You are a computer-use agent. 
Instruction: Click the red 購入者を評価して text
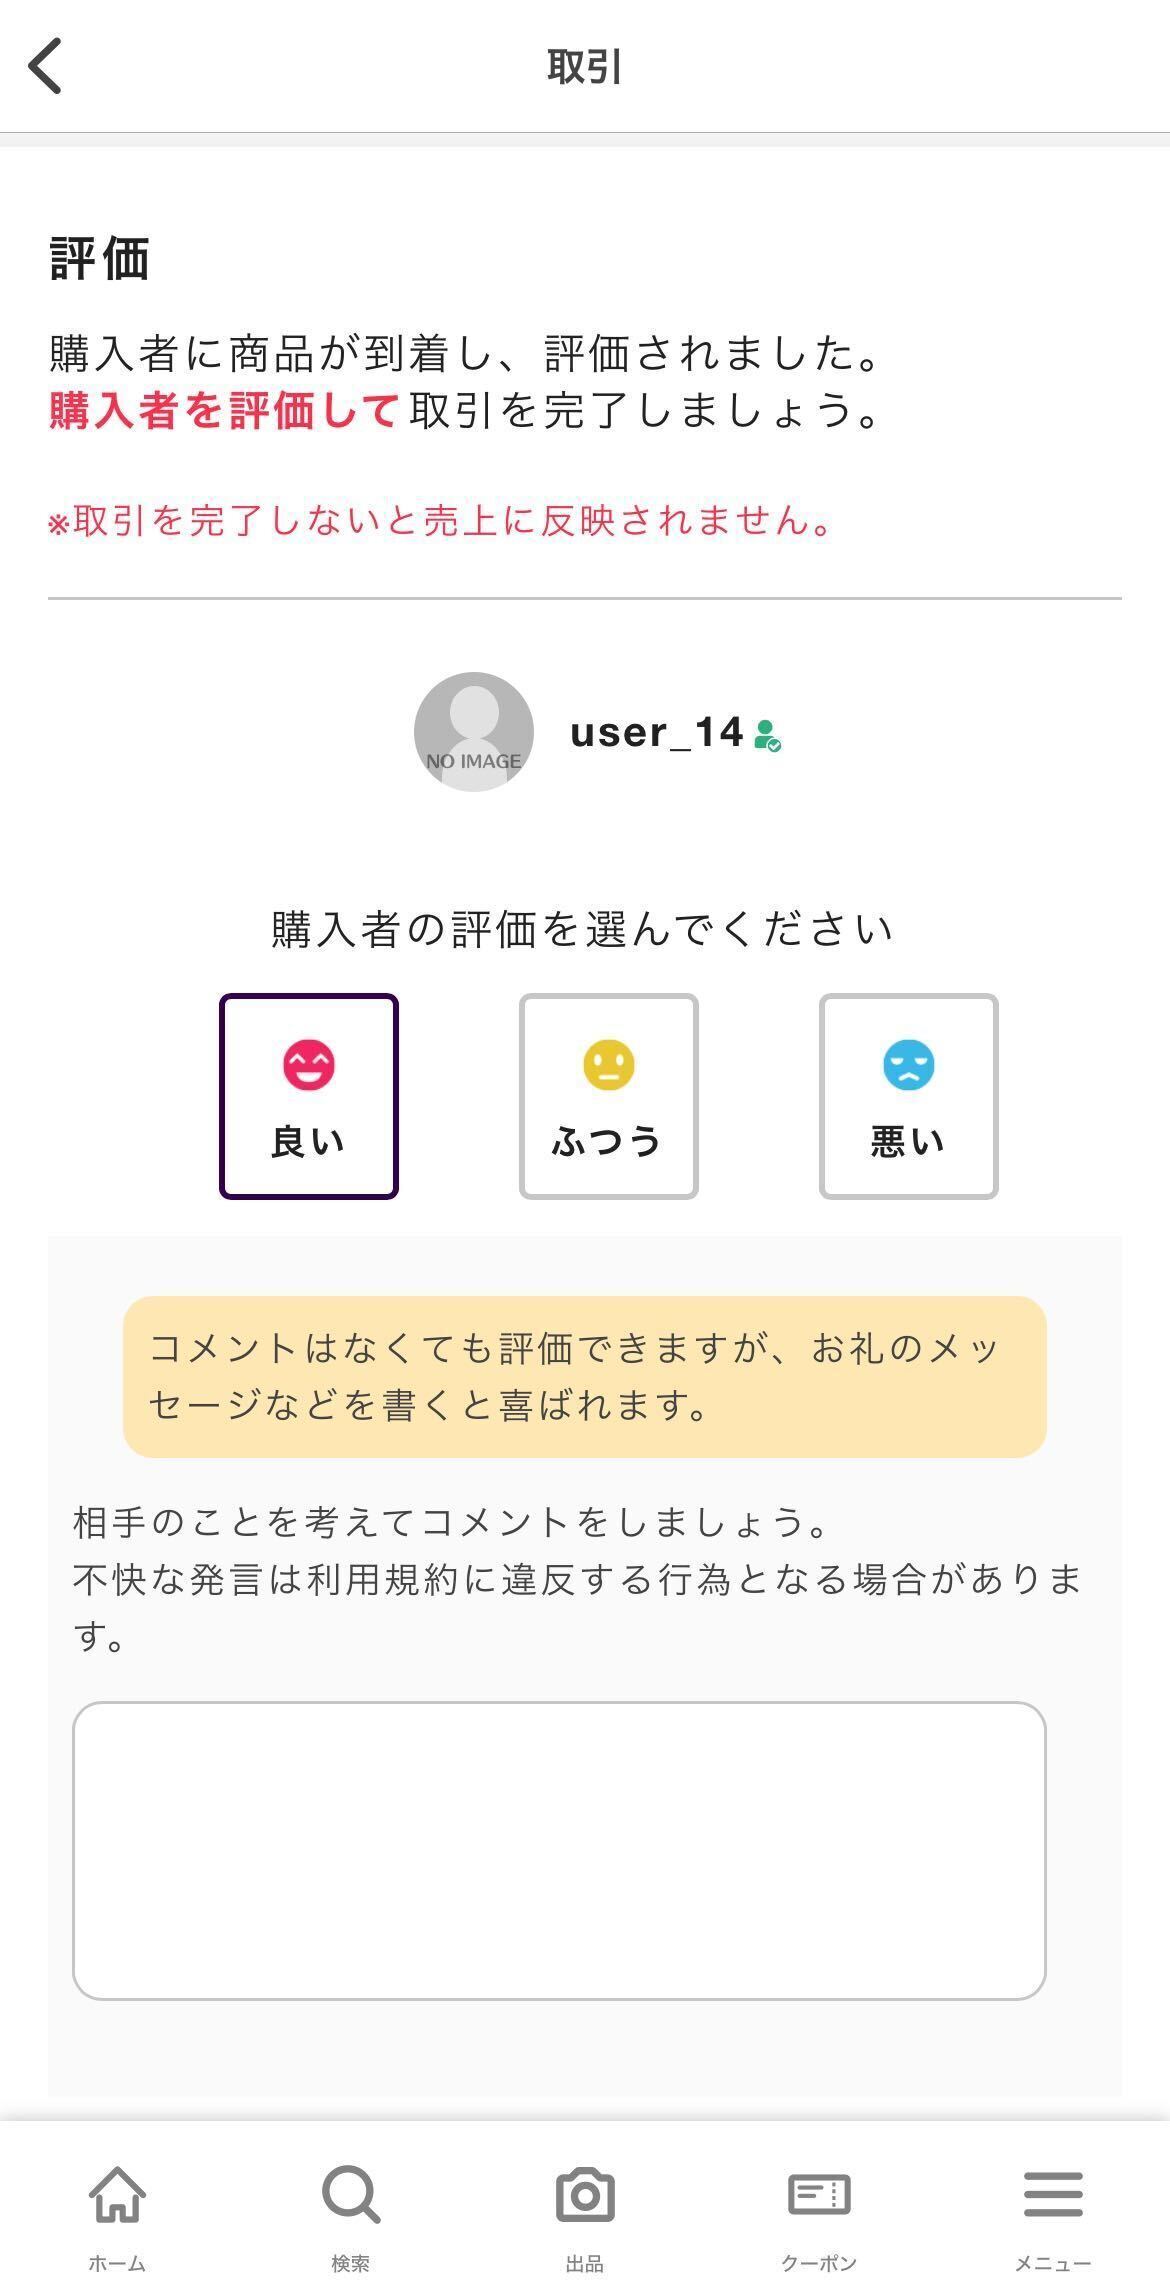click(225, 410)
